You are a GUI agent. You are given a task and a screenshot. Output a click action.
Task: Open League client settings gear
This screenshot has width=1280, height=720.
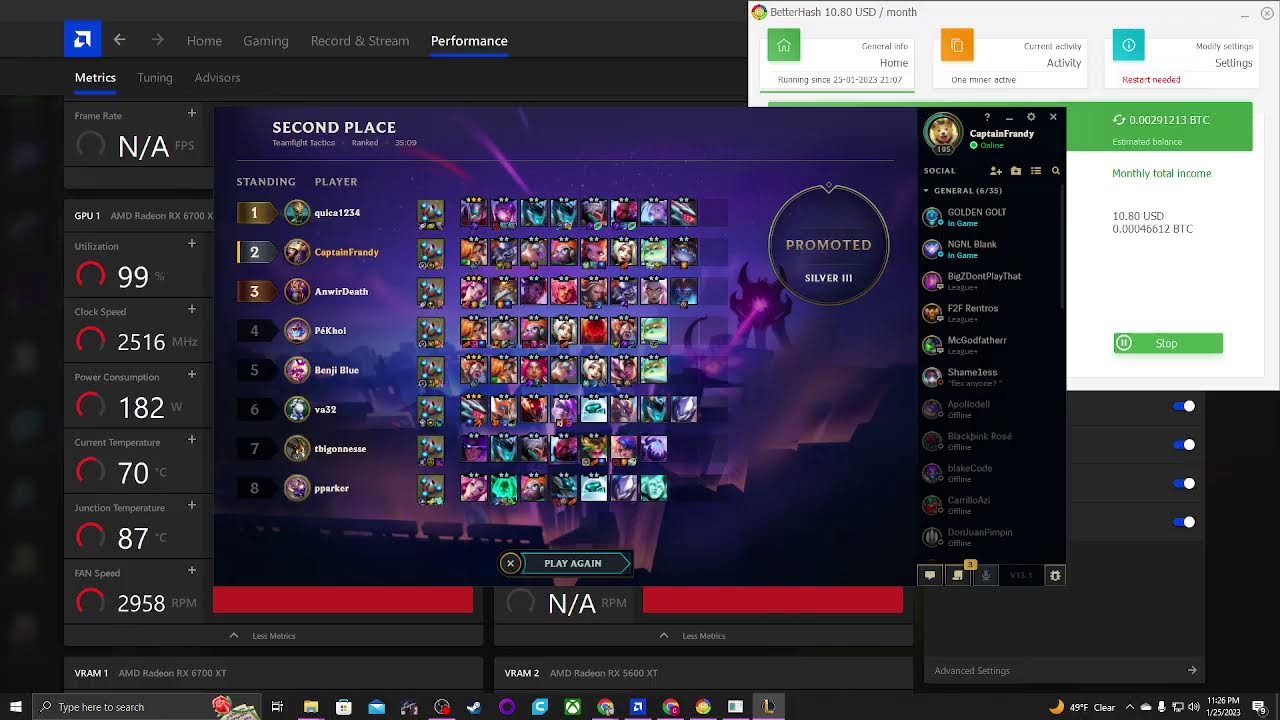[1031, 117]
